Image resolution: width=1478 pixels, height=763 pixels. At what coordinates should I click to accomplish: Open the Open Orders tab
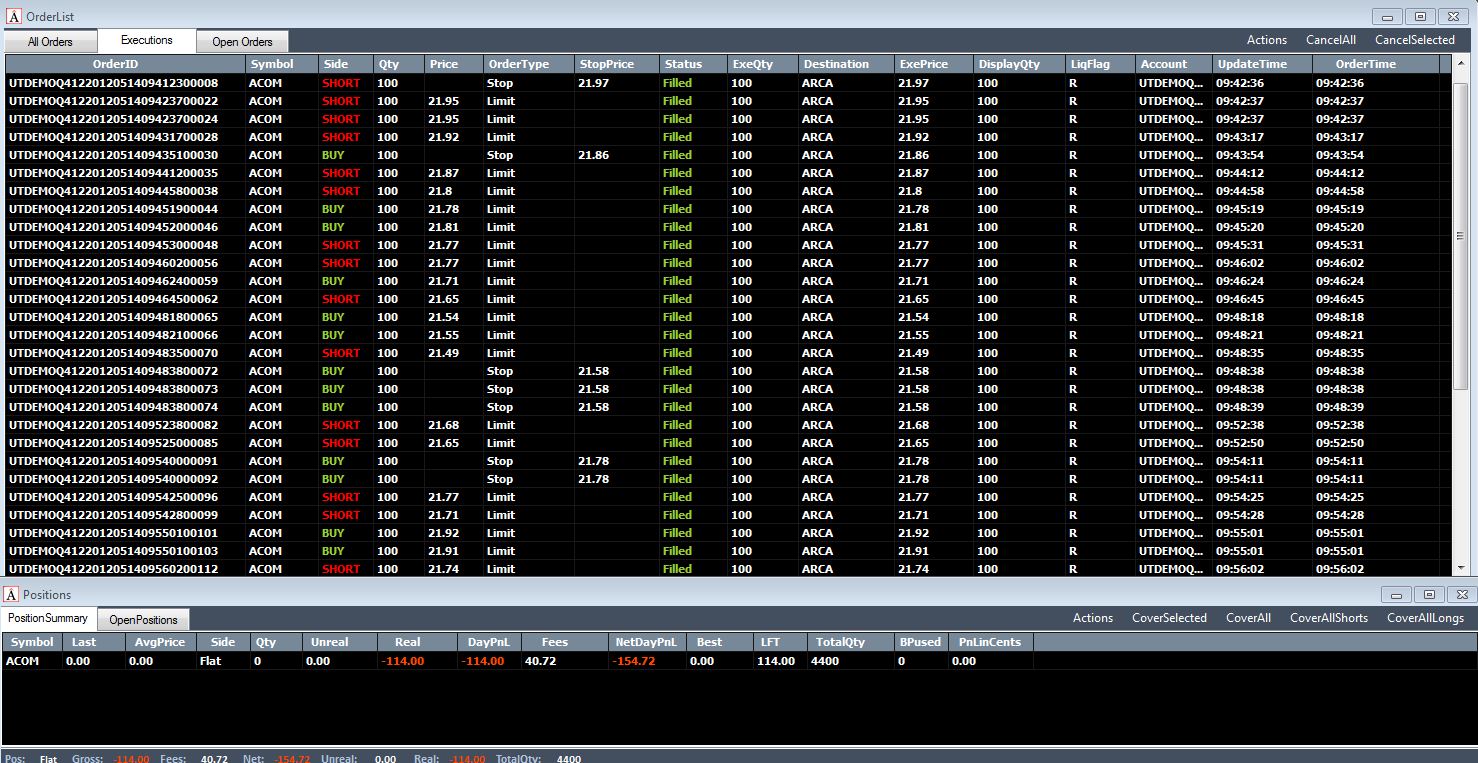click(x=242, y=42)
